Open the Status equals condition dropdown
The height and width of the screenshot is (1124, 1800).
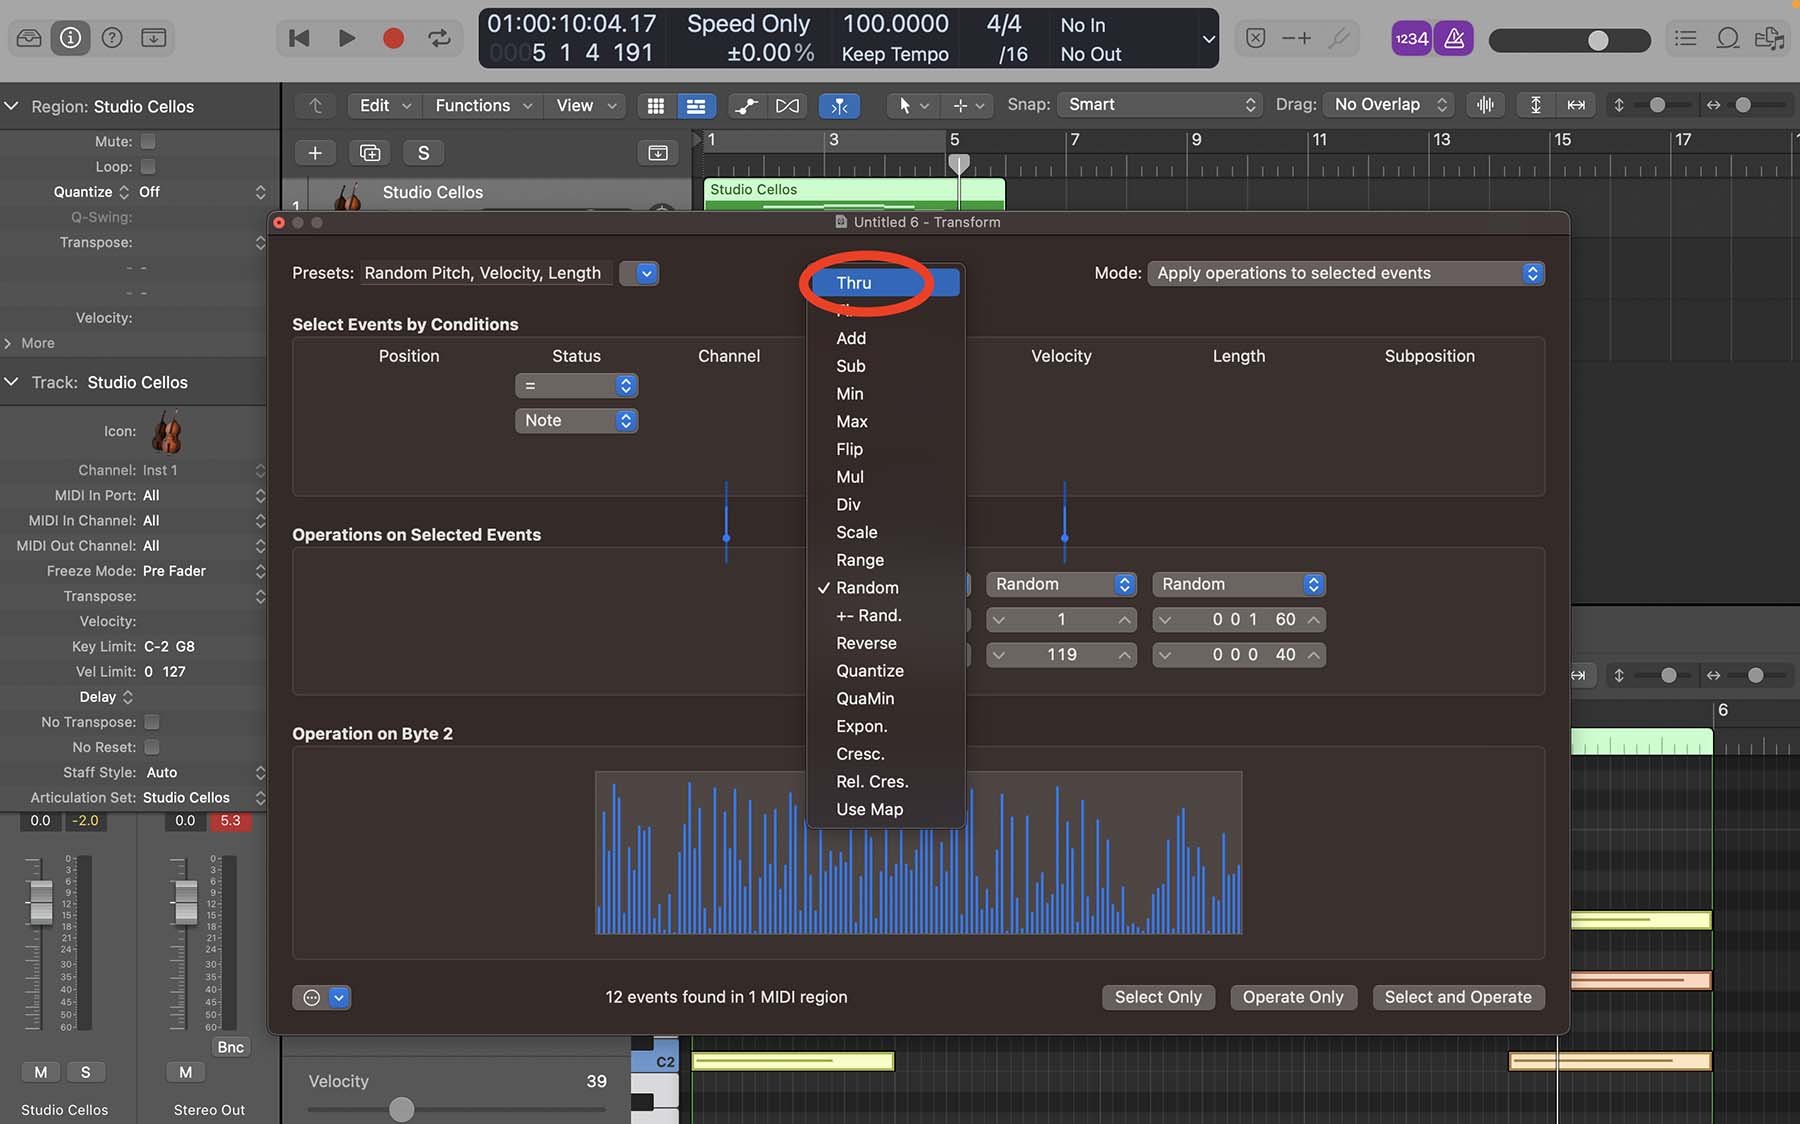pyautogui.click(x=576, y=386)
